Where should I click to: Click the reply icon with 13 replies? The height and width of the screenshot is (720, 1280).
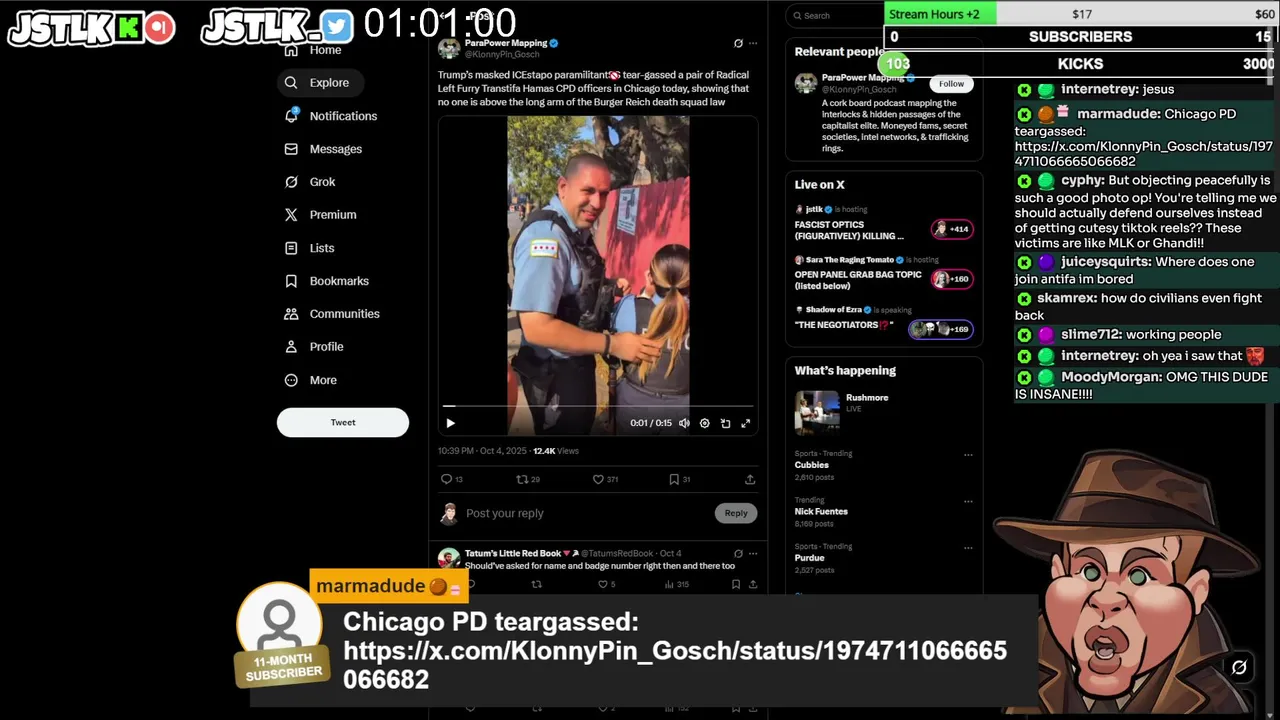coord(452,479)
